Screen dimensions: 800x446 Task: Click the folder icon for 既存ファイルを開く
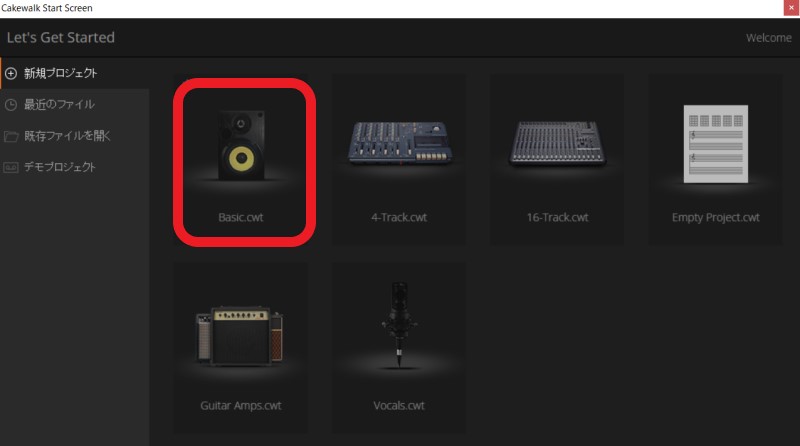(x=11, y=136)
